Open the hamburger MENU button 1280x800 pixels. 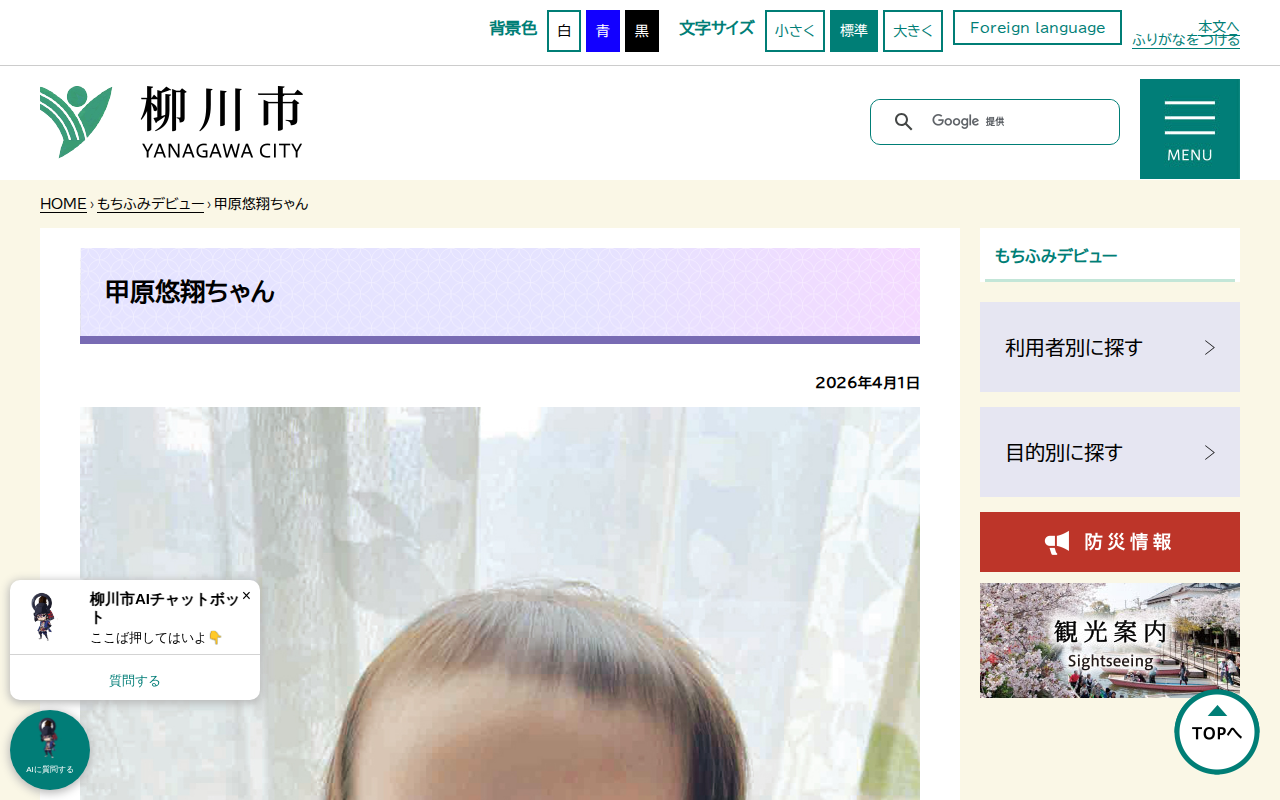[1190, 129]
